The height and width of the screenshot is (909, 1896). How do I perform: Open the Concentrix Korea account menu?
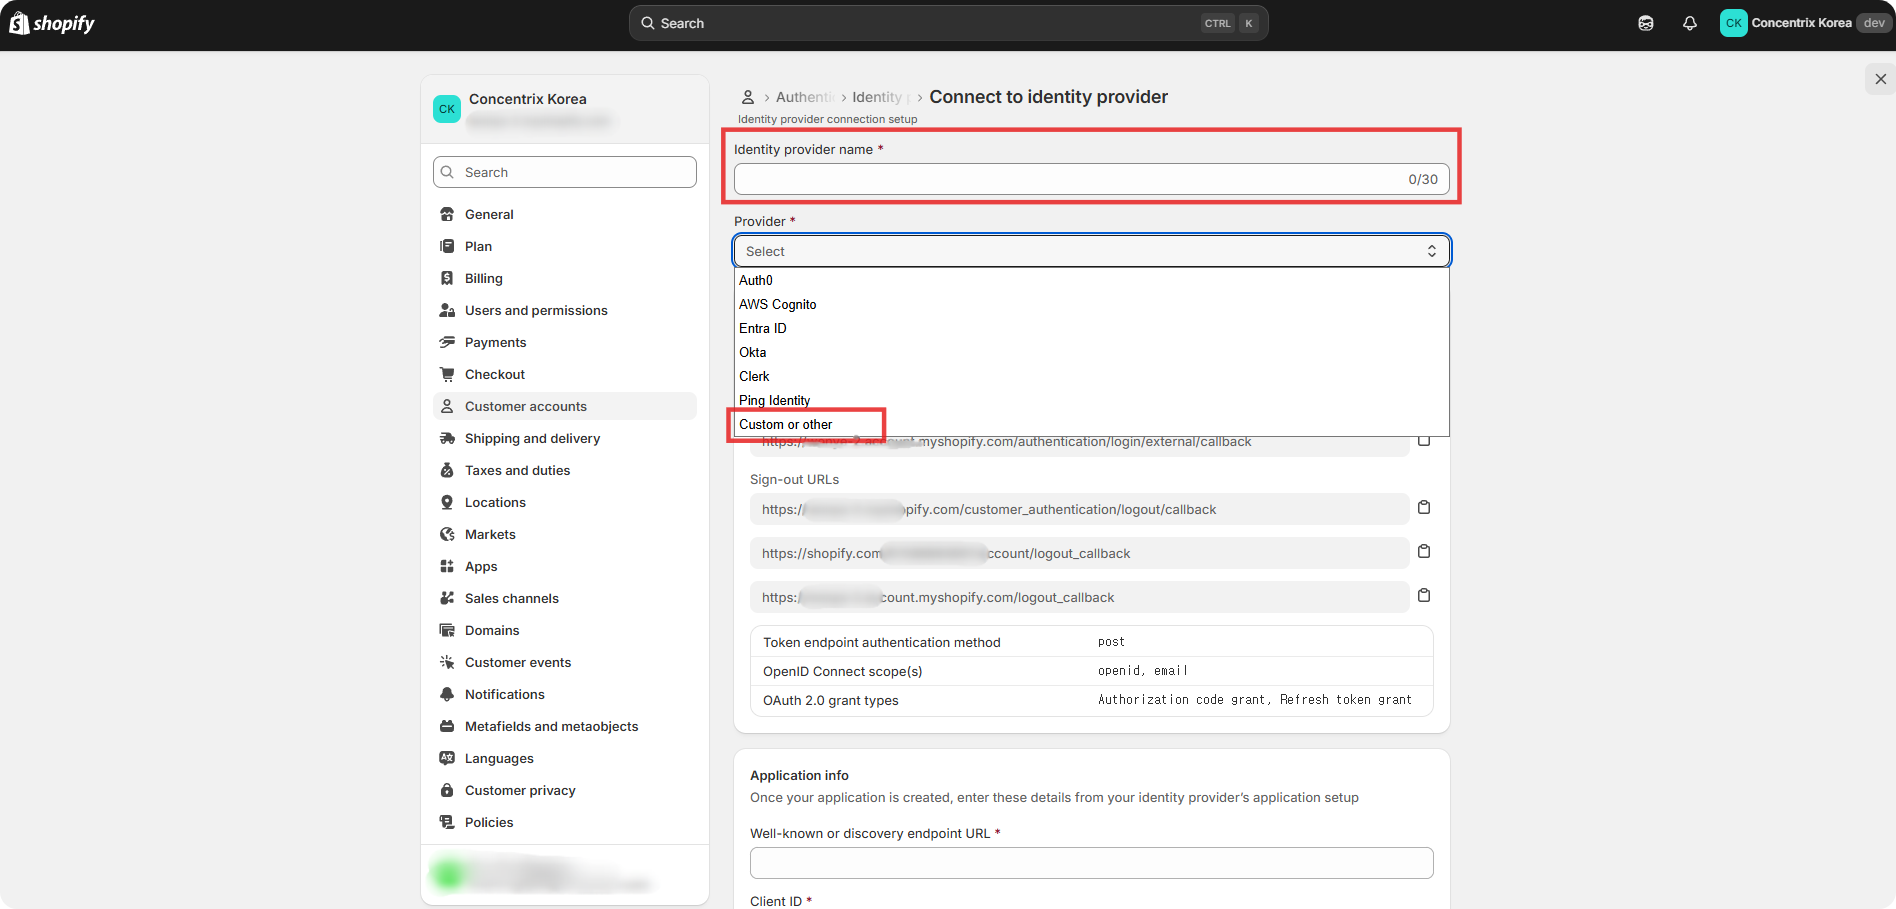[x=1804, y=23]
